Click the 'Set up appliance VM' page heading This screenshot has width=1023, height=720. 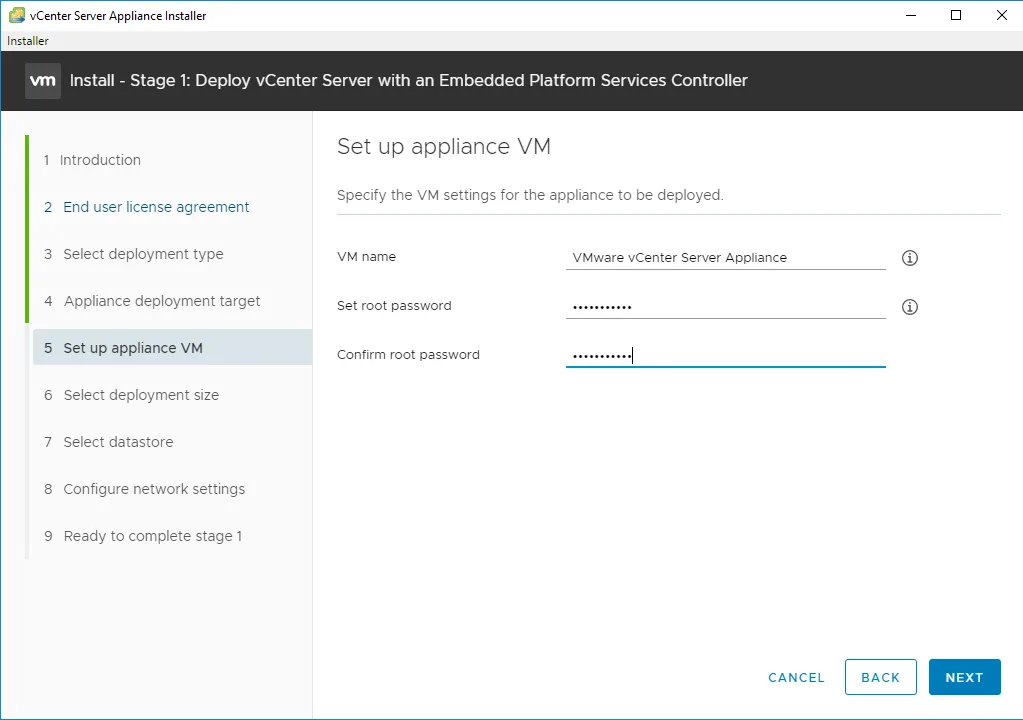444,146
